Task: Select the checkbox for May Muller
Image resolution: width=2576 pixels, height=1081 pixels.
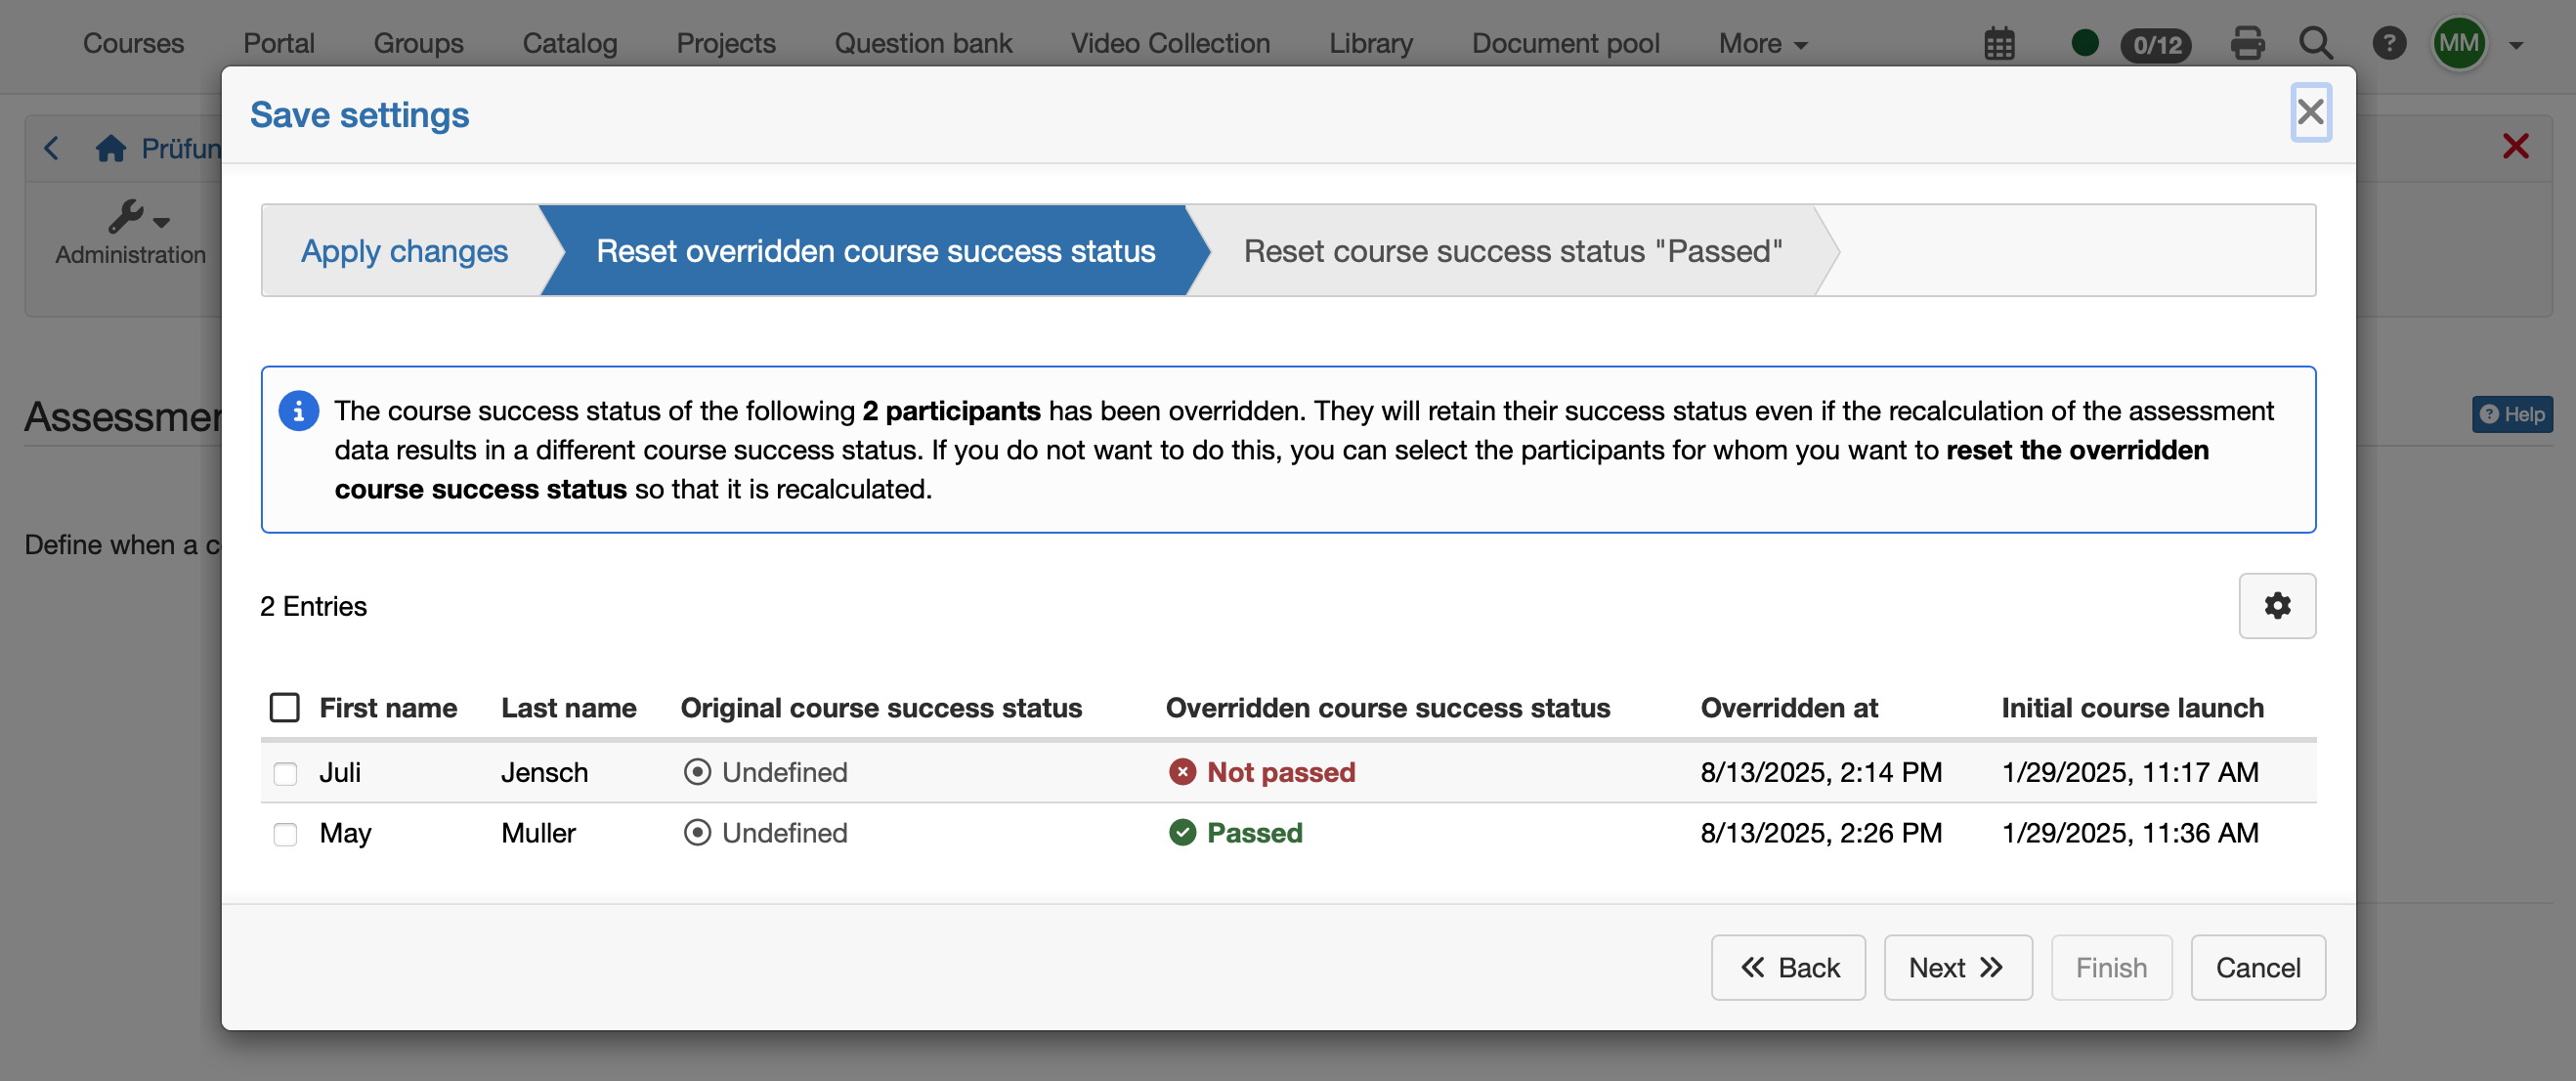Action: pyautogui.click(x=285, y=834)
